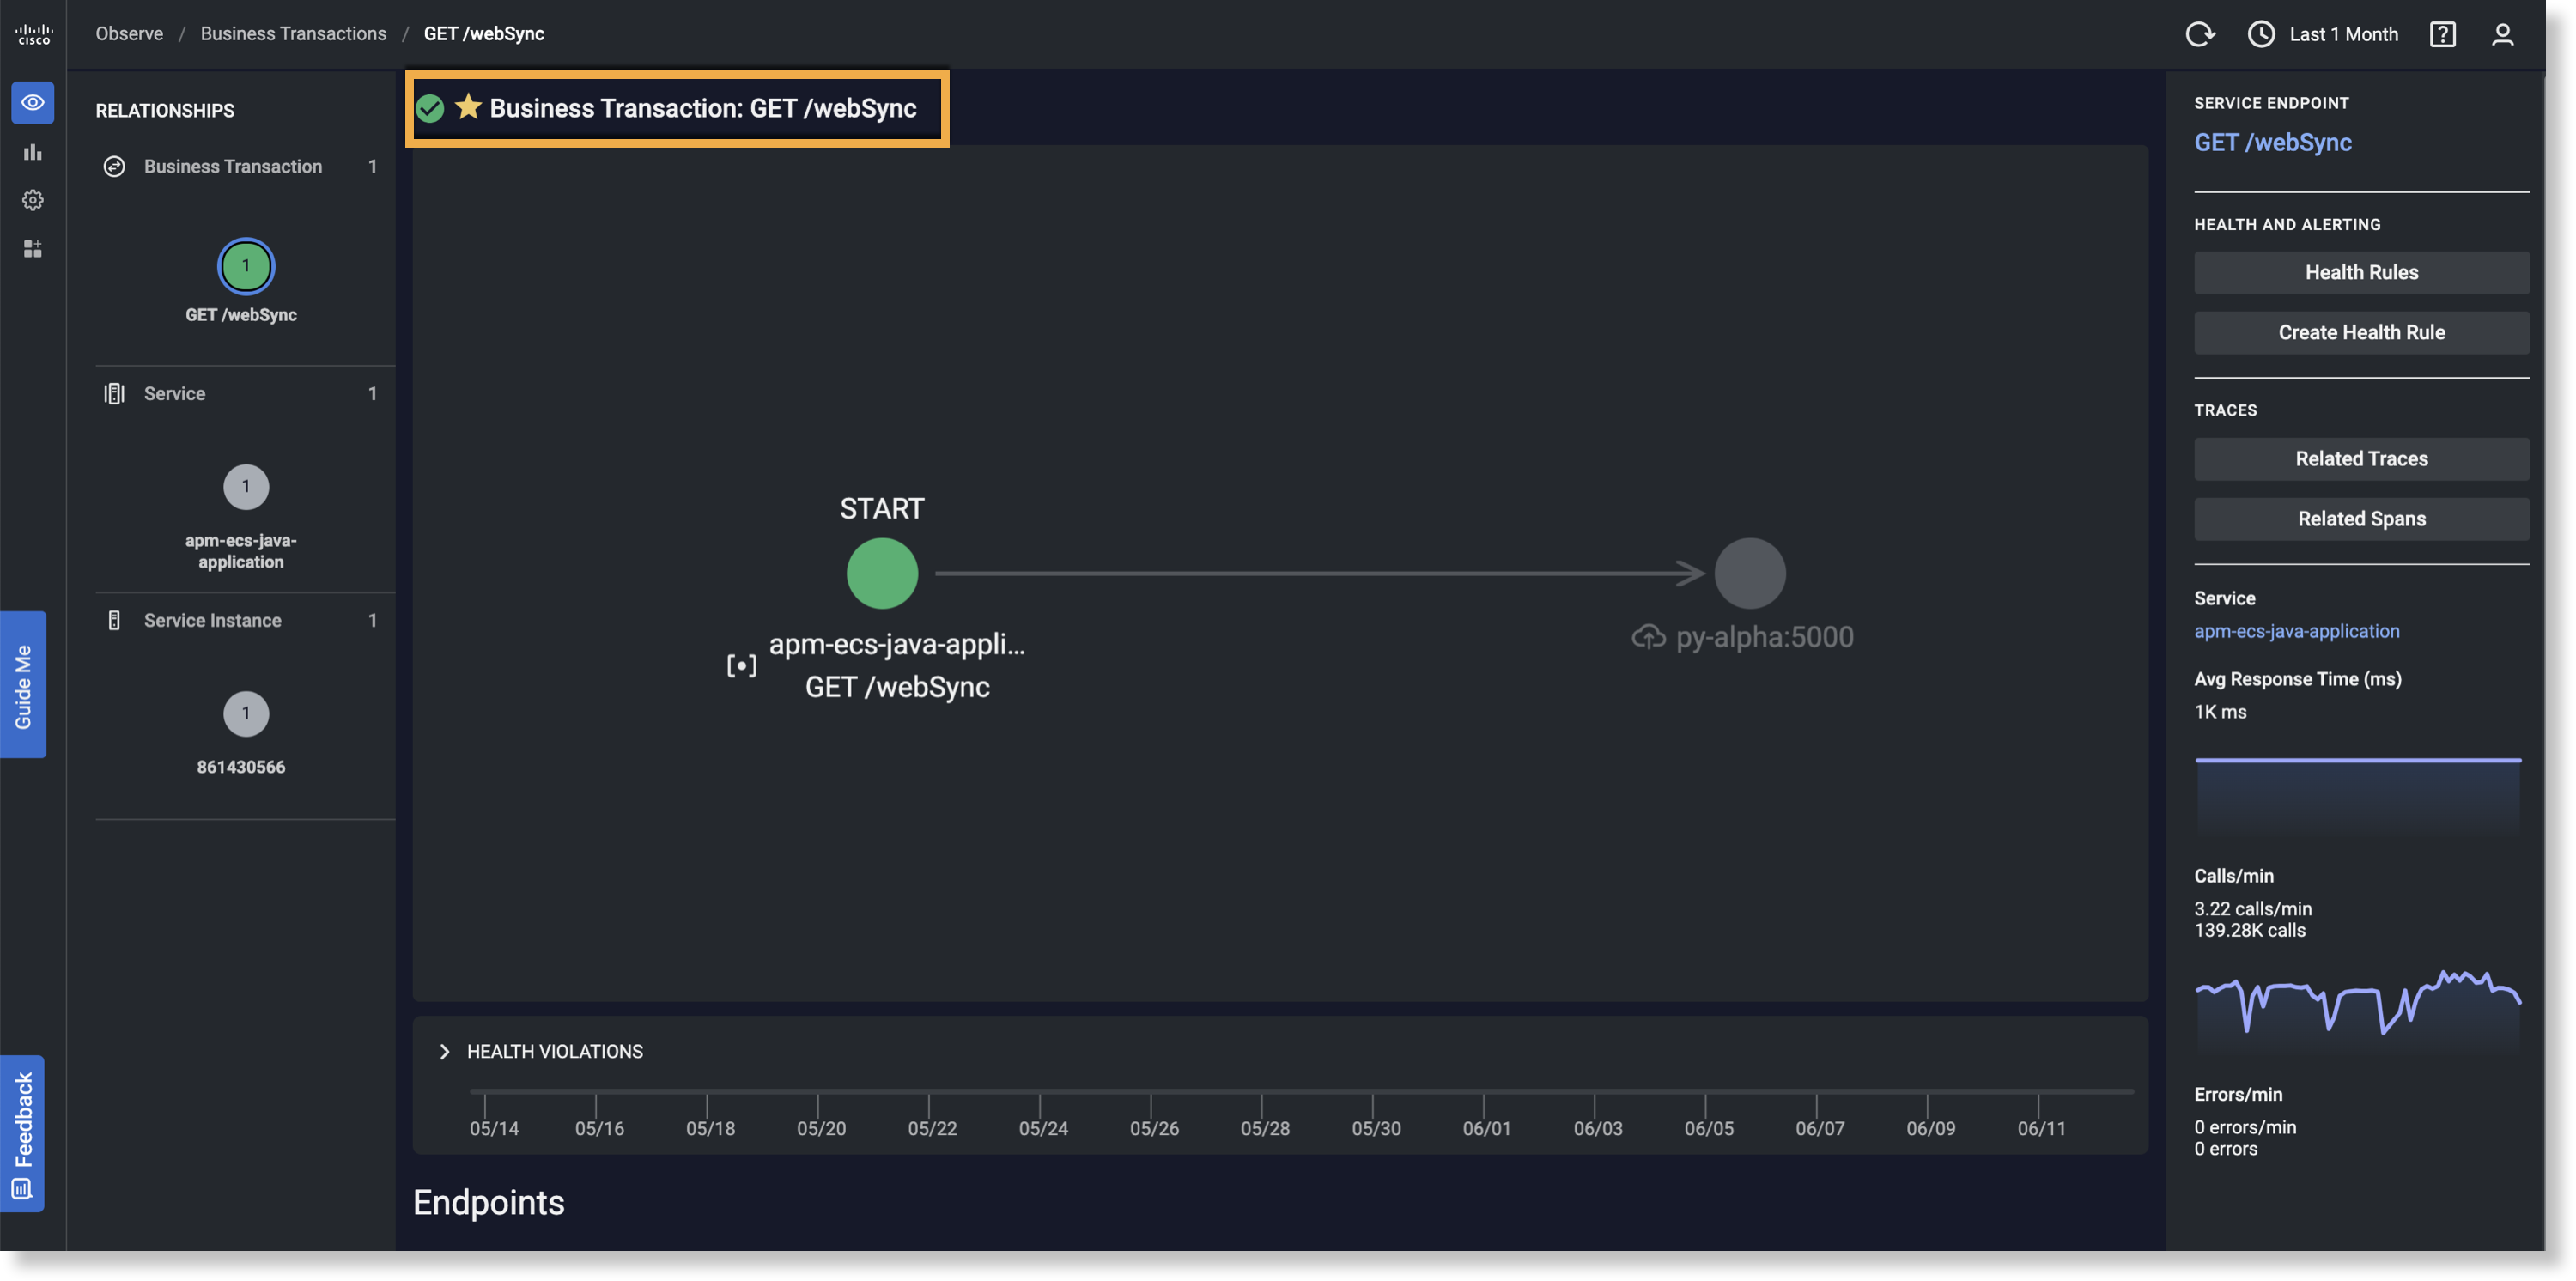Click the 0 errors/min value

pos(2245,1127)
